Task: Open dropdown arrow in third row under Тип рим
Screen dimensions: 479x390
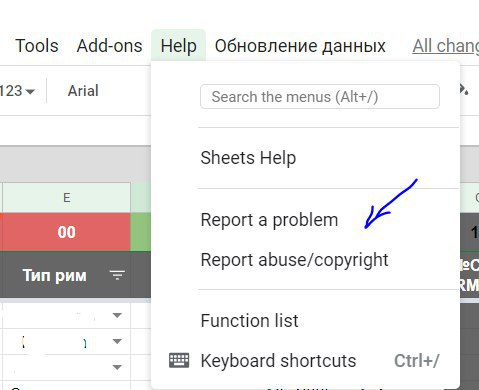Action: 117,367
